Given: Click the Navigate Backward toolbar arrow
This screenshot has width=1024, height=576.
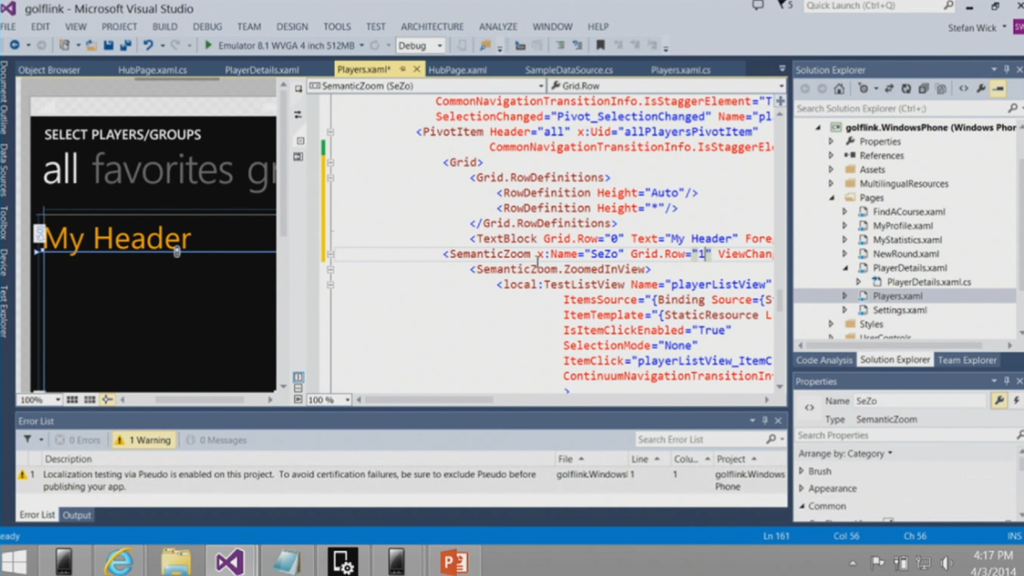Looking at the screenshot, I should 14,45.
